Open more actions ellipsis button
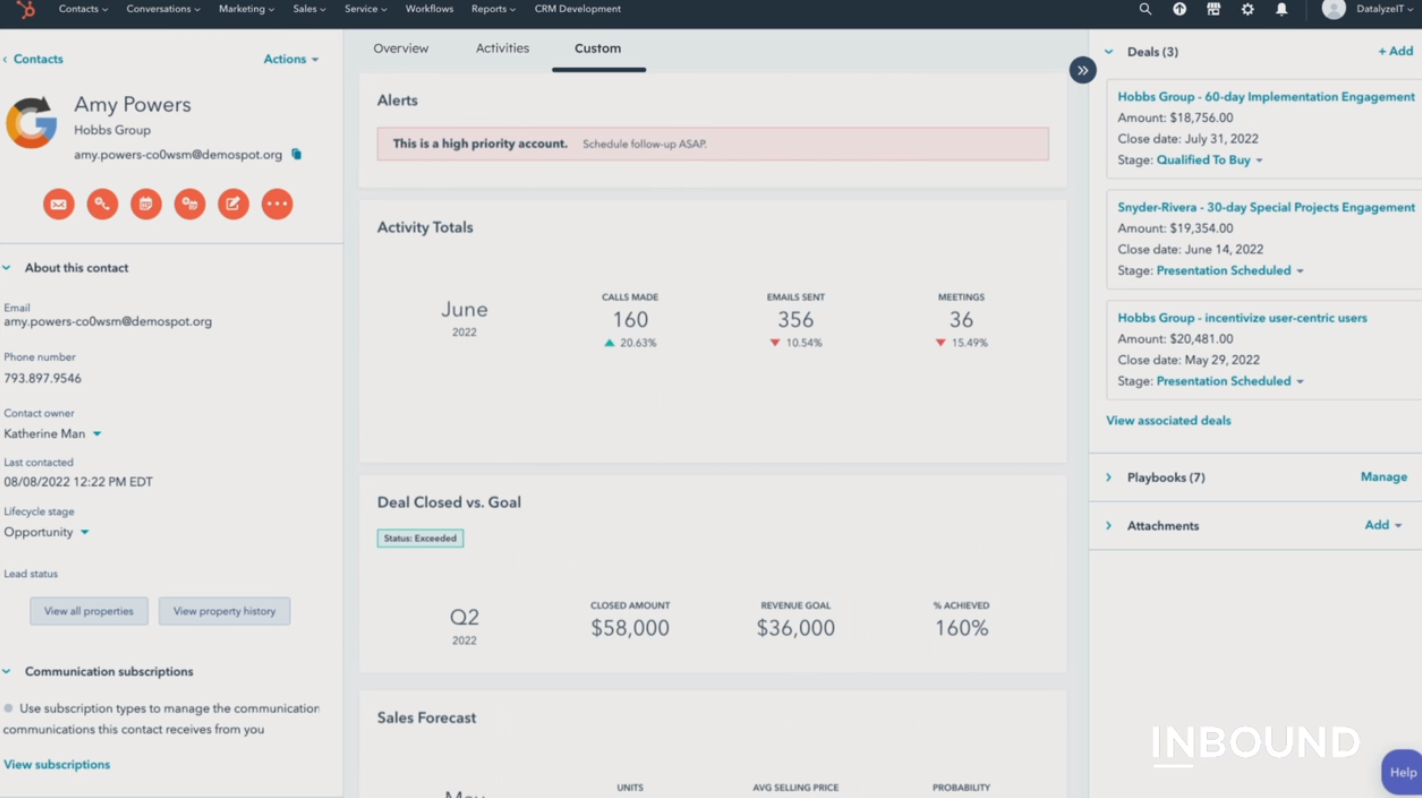Image resolution: width=1422 pixels, height=798 pixels. [x=277, y=204]
